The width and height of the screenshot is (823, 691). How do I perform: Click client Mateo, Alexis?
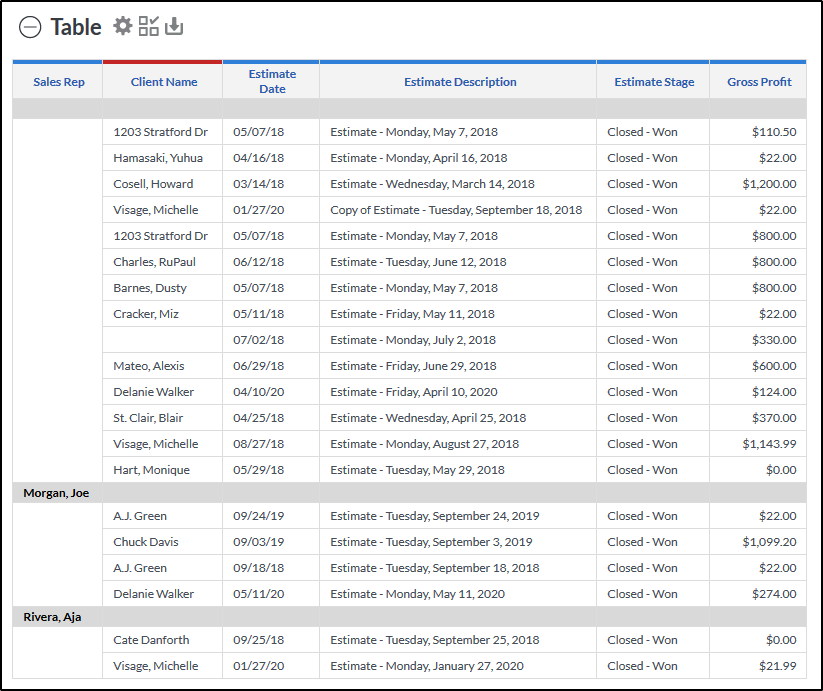pos(149,366)
